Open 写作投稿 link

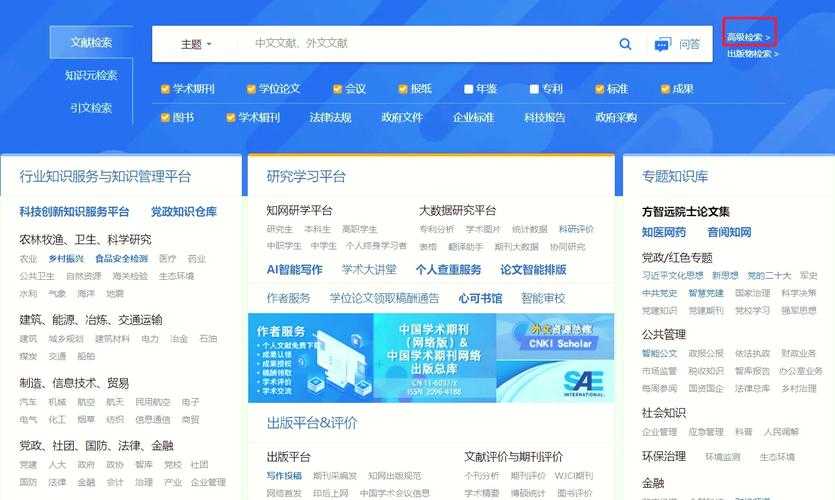click(x=284, y=476)
